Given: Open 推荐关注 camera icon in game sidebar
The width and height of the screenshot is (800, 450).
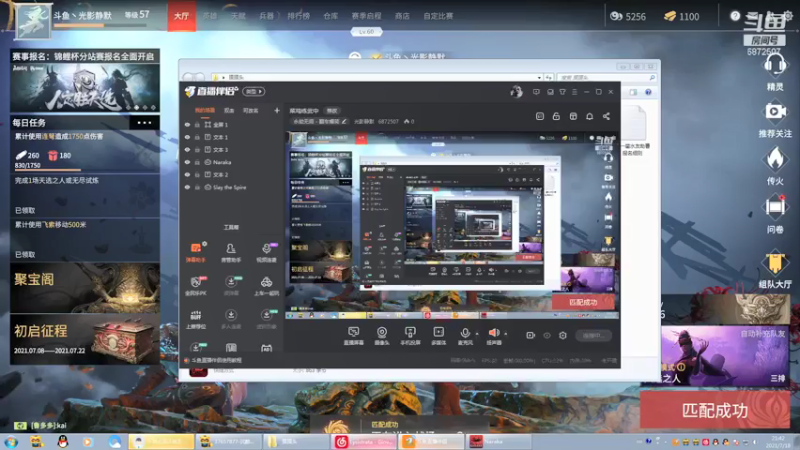Looking at the screenshot, I should pyautogui.click(x=775, y=111).
